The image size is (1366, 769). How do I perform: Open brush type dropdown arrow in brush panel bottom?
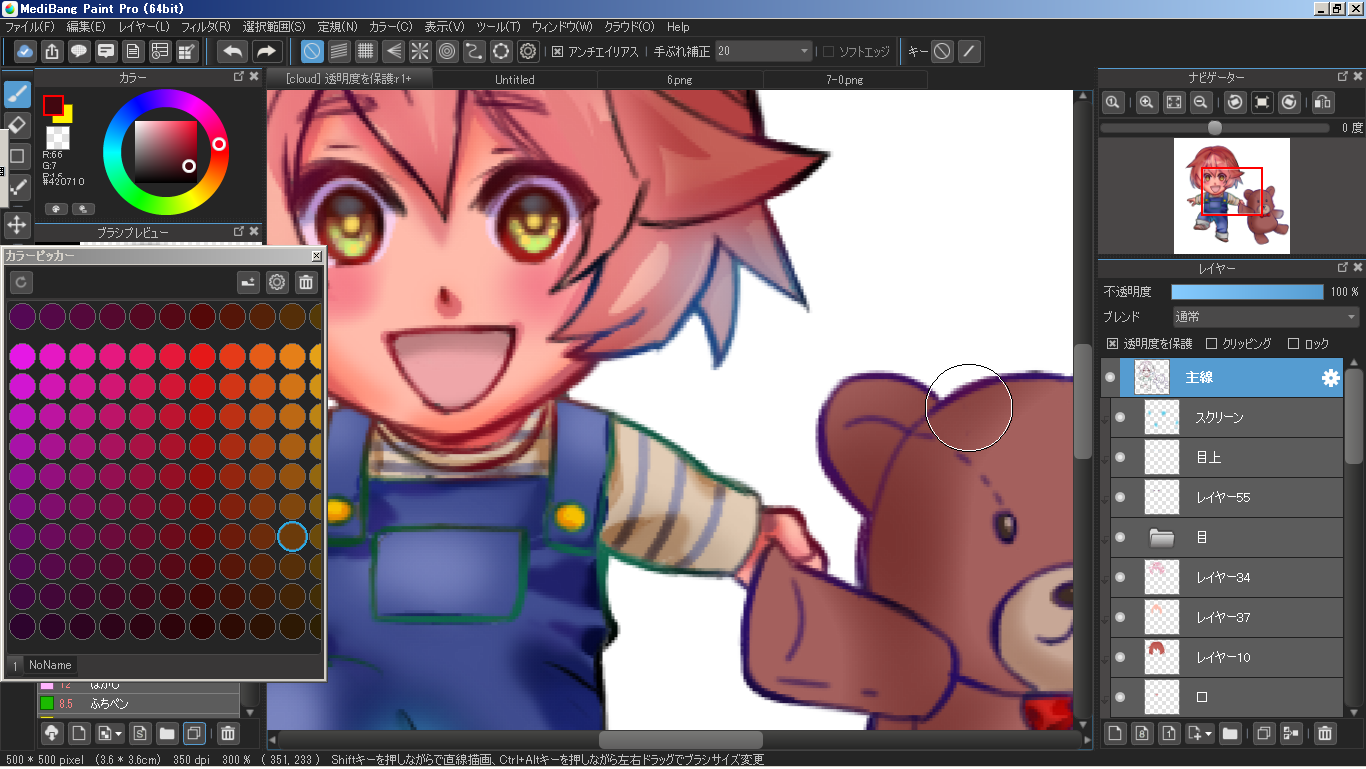120,734
